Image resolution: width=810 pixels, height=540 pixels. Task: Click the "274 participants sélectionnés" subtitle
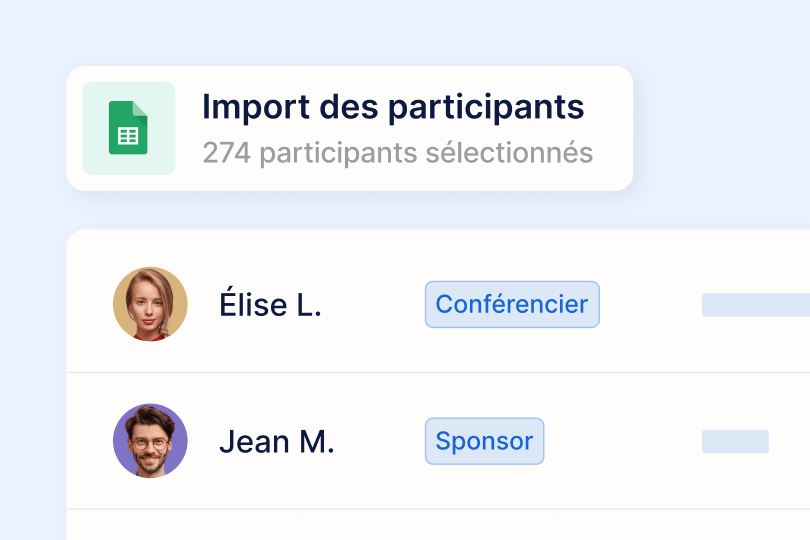(x=397, y=153)
